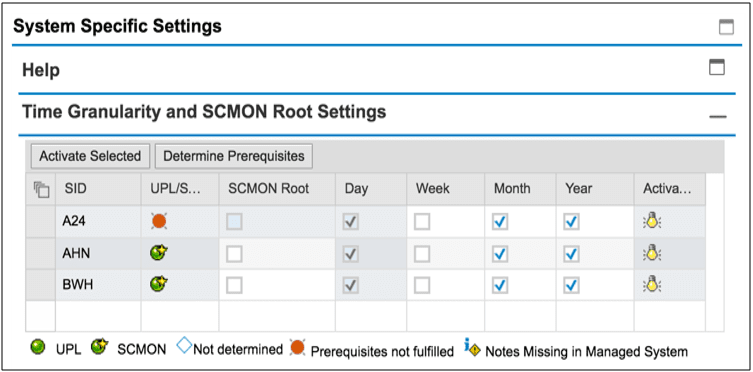The width and height of the screenshot is (753, 372).
Task: Click the Determine Prerequisites button
Action: click(234, 156)
